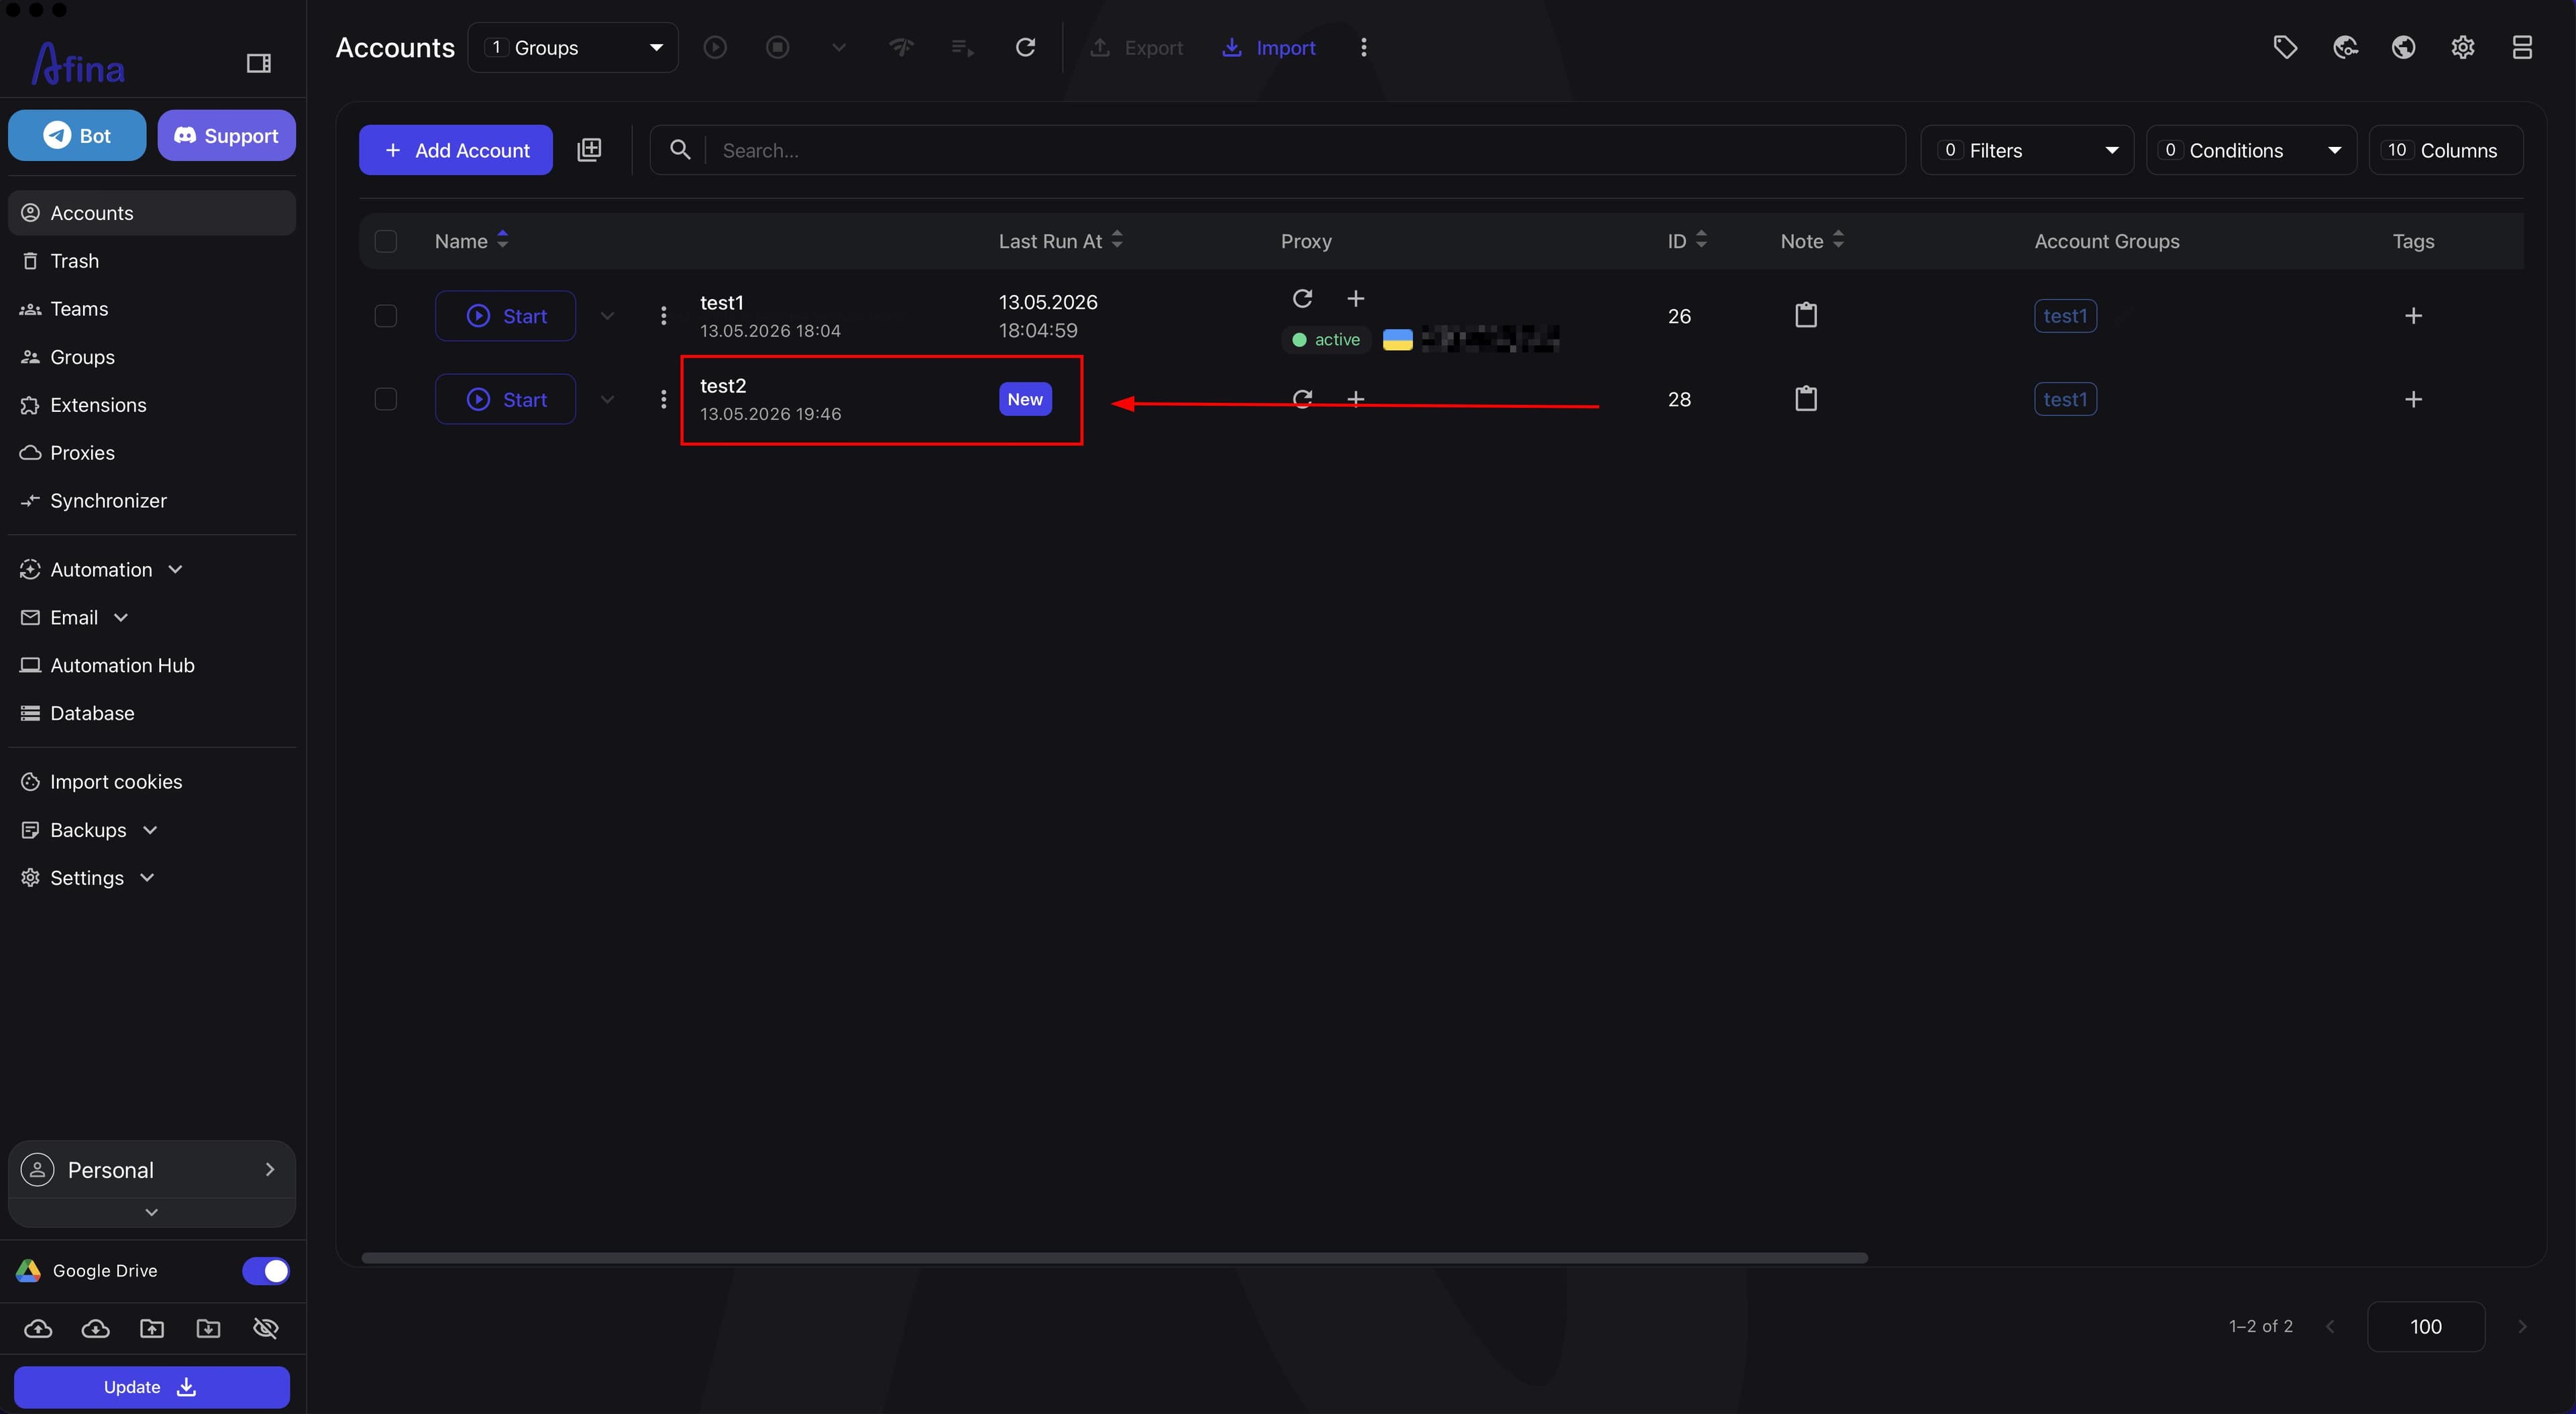Viewport: 2576px width, 1414px height.
Task: Click the globe icon in header
Action: [2404, 47]
